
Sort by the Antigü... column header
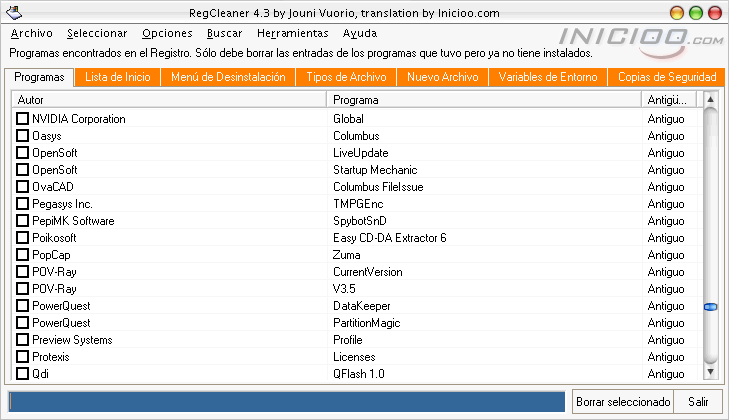[669, 100]
